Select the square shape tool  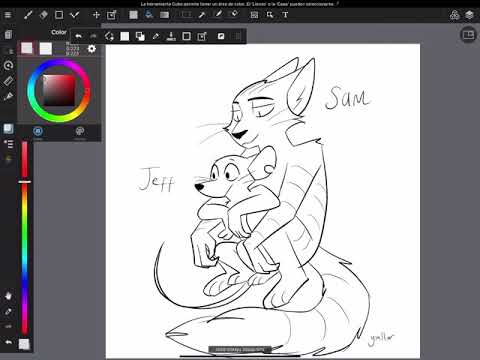click(59, 15)
